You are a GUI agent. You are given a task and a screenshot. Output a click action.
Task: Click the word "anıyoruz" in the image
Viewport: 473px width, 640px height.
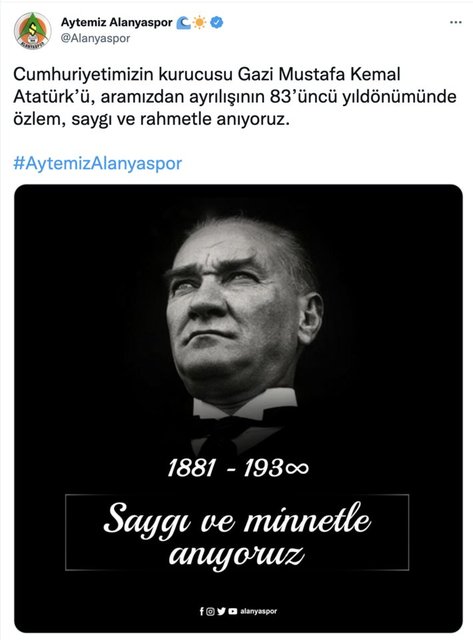(237, 556)
